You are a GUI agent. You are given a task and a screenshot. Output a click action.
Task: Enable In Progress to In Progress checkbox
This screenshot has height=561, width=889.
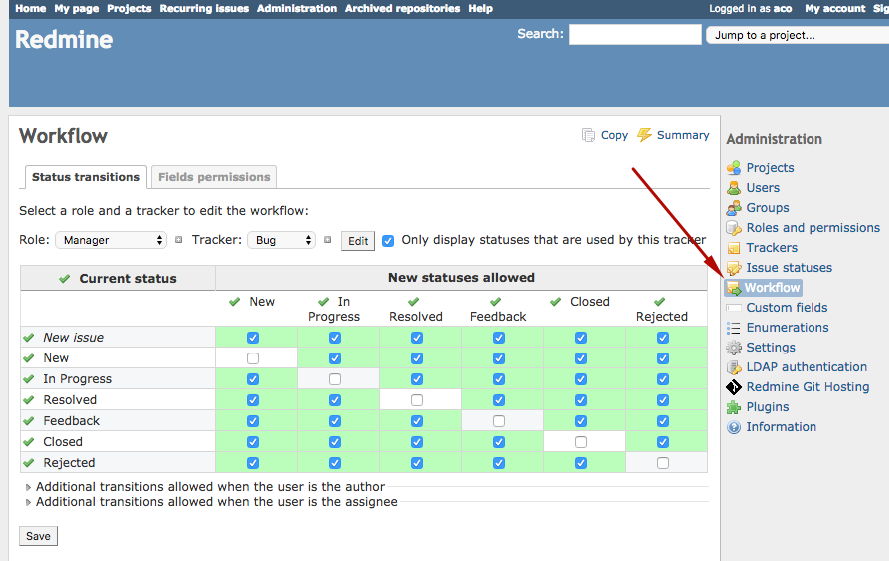(335, 379)
